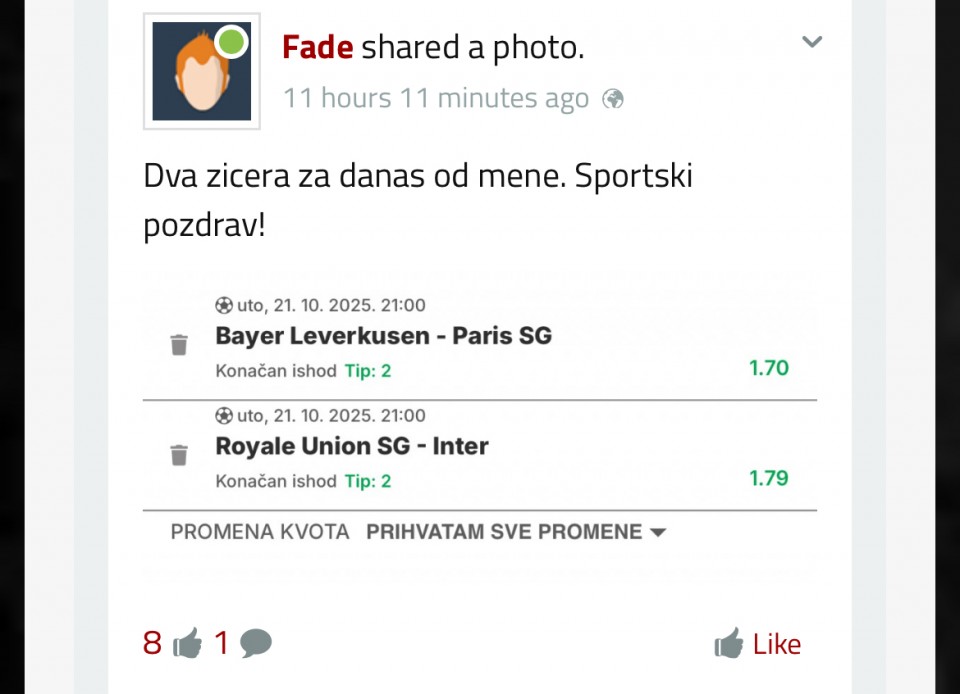Screen dimensions: 960x694
Task: Open Fade's profile name link
Action: point(317,47)
